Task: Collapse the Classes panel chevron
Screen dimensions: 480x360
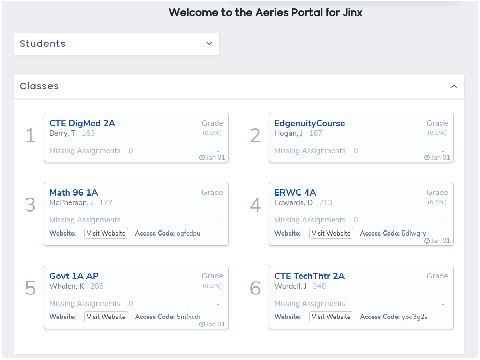Action: click(454, 86)
